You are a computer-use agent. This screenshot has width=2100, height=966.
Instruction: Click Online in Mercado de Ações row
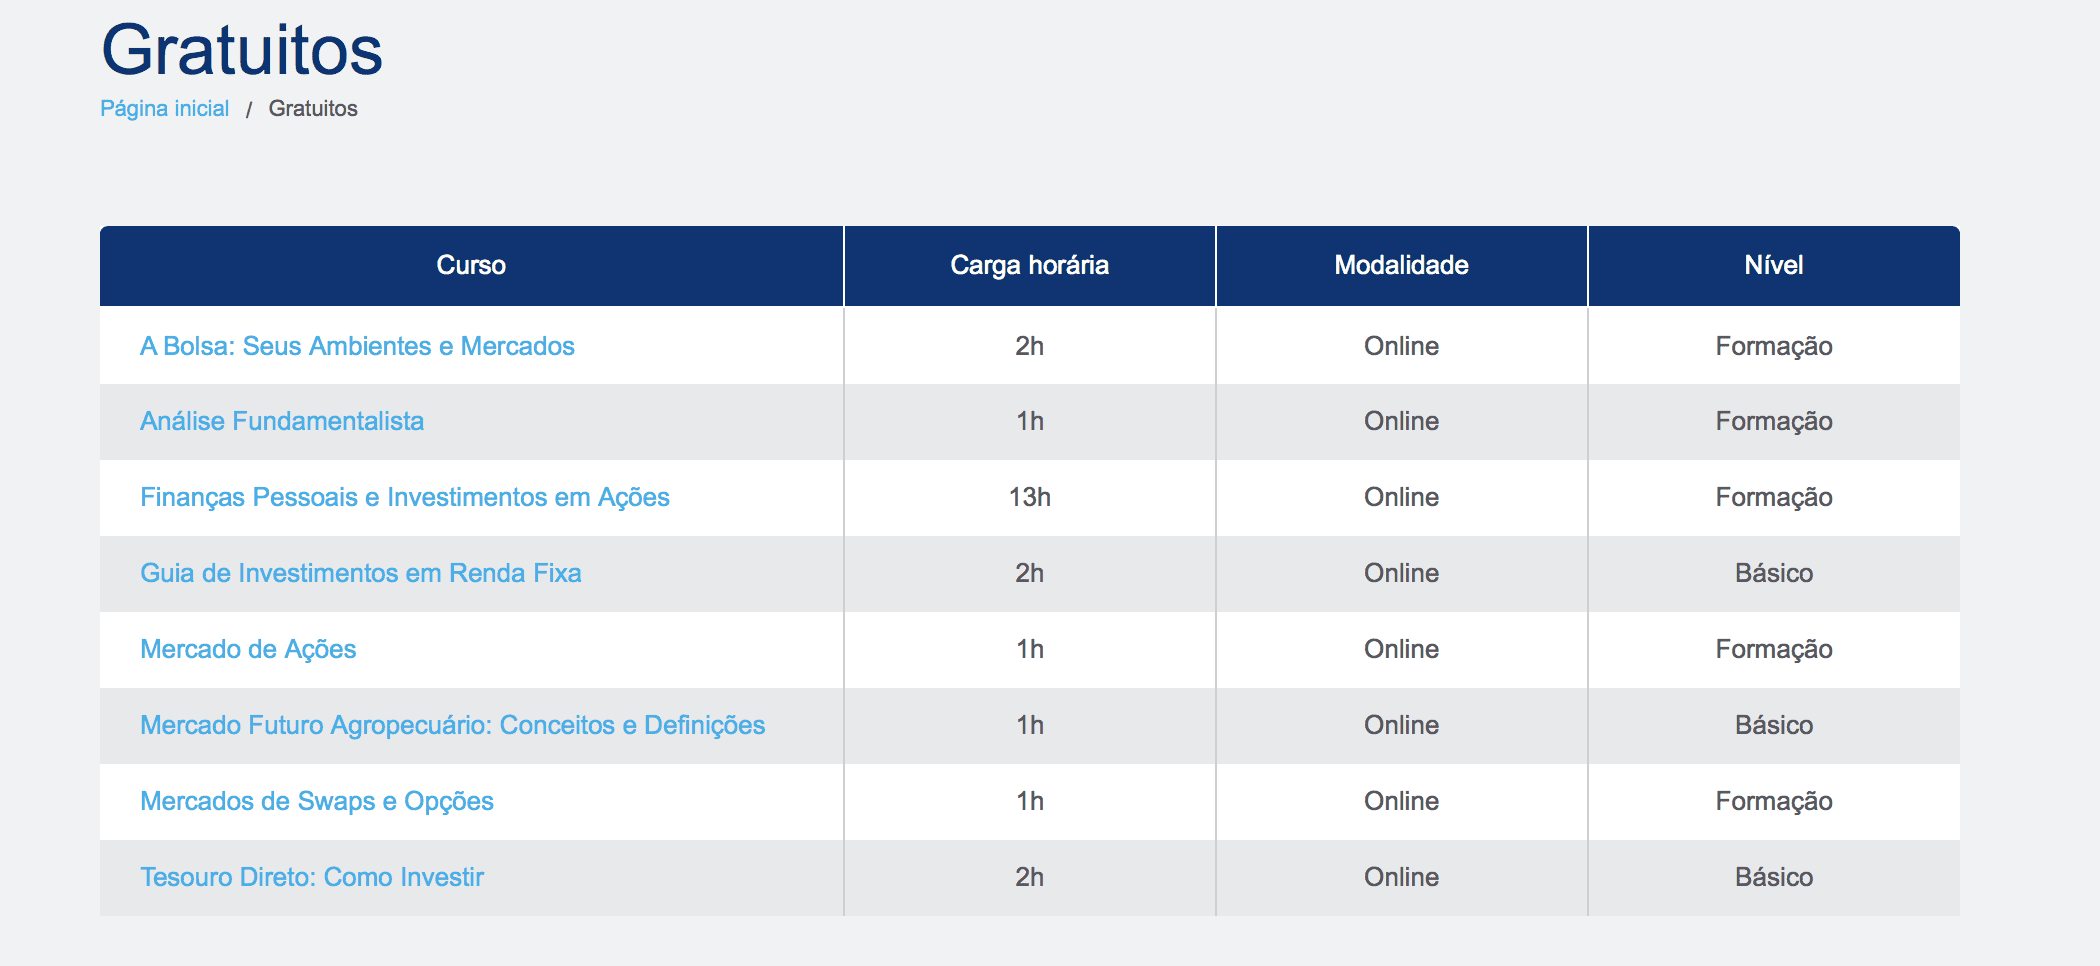[1402, 649]
